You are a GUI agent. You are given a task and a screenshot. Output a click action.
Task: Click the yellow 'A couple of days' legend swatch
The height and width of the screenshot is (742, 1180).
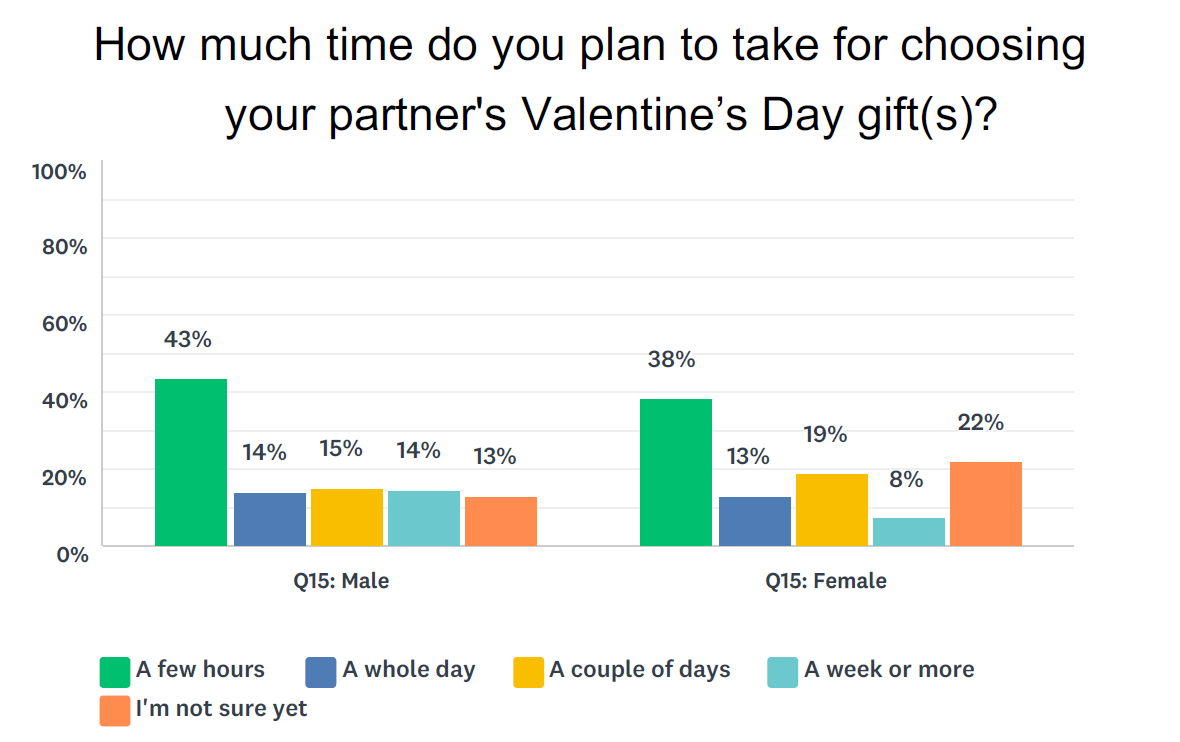click(528, 672)
